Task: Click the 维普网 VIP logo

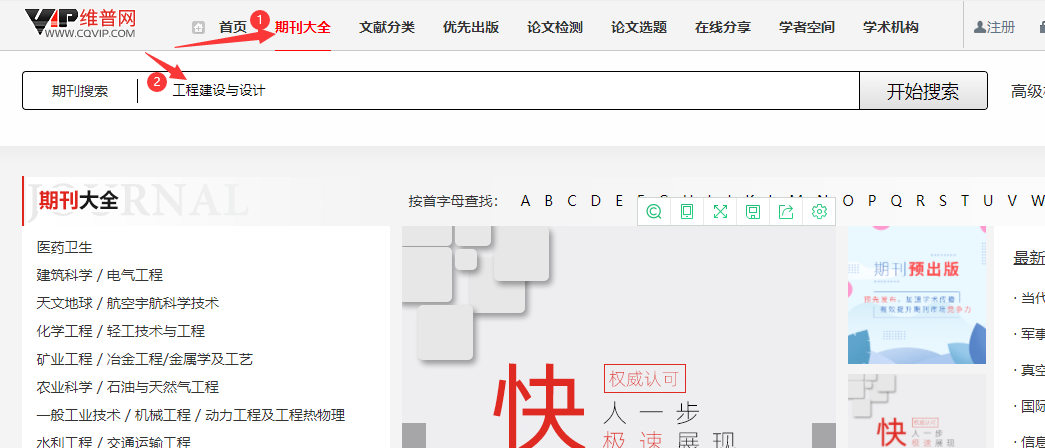Action: click(80, 24)
